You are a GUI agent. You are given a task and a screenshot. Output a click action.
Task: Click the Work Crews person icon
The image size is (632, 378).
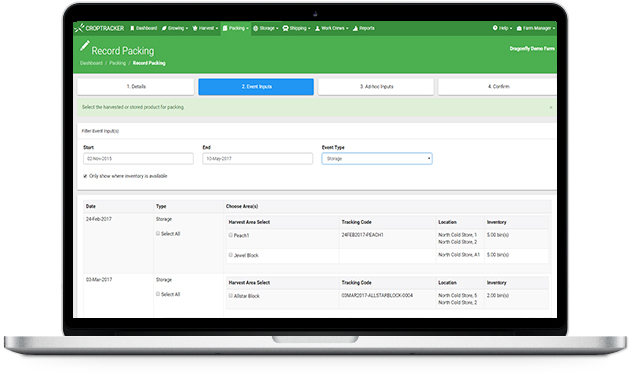pyautogui.click(x=317, y=28)
